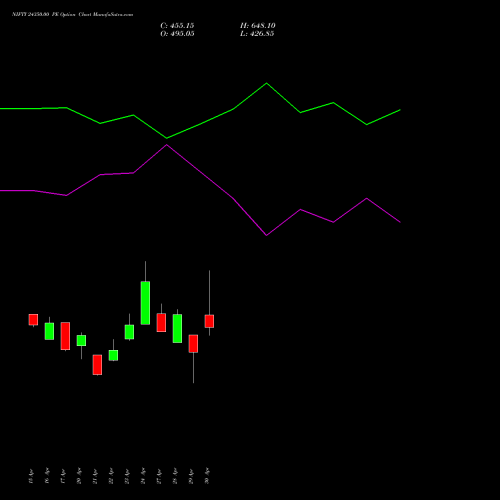
Task: Click the red candlestick for 21 Apr
Action: tap(97, 365)
